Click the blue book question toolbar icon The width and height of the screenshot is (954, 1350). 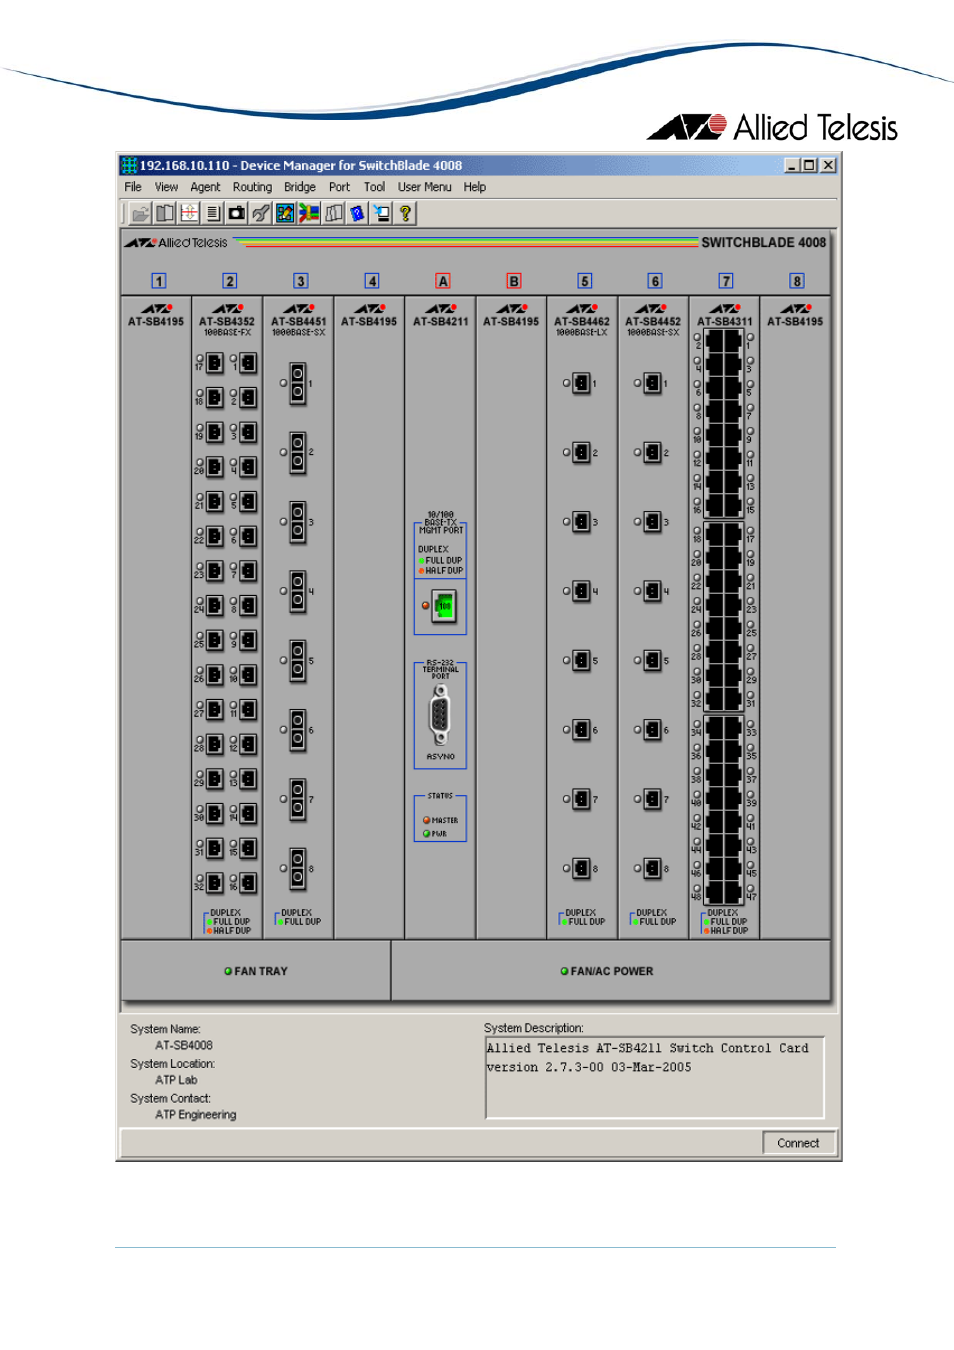[357, 213]
